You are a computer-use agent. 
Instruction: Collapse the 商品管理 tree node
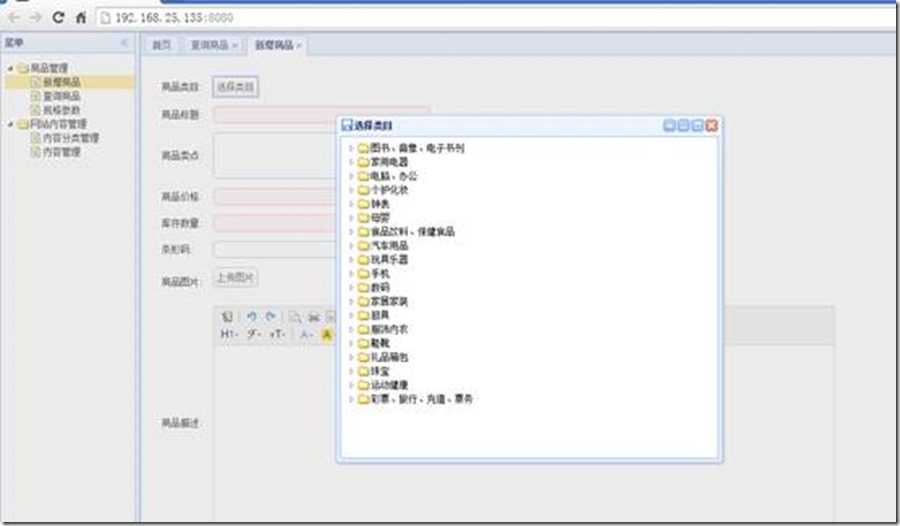coord(10,68)
